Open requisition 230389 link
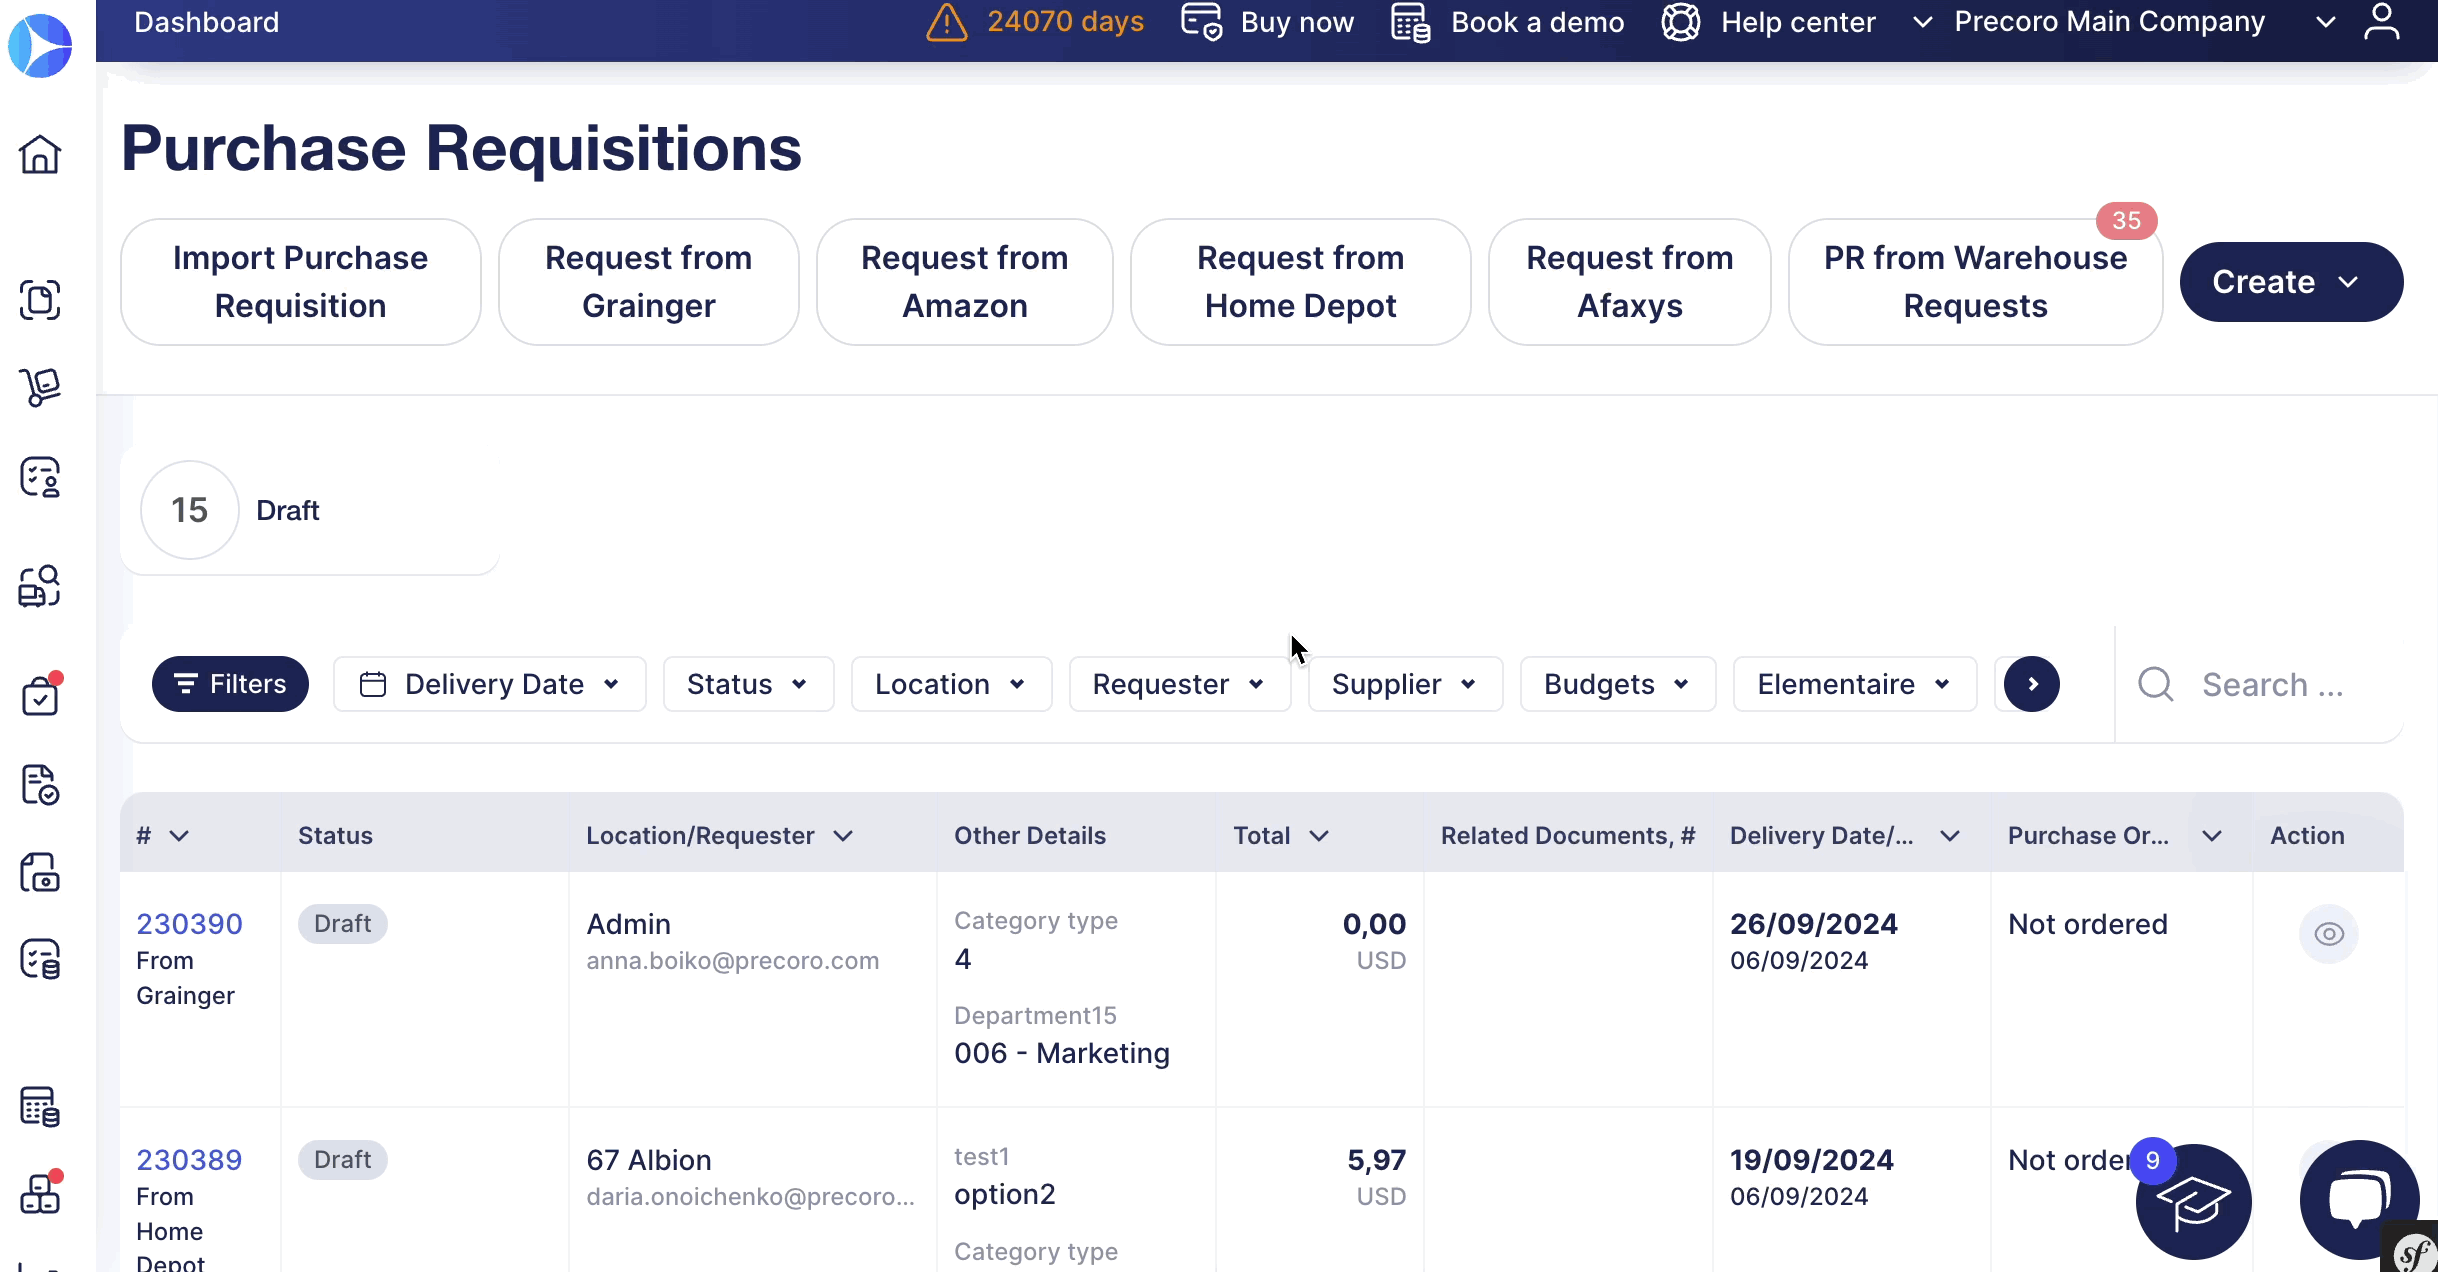The height and width of the screenshot is (1272, 2438). click(189, 1160)
